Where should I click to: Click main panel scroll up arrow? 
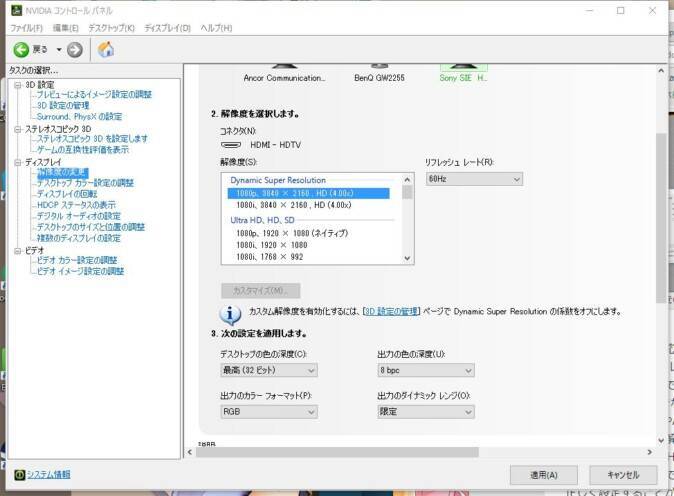661,70
